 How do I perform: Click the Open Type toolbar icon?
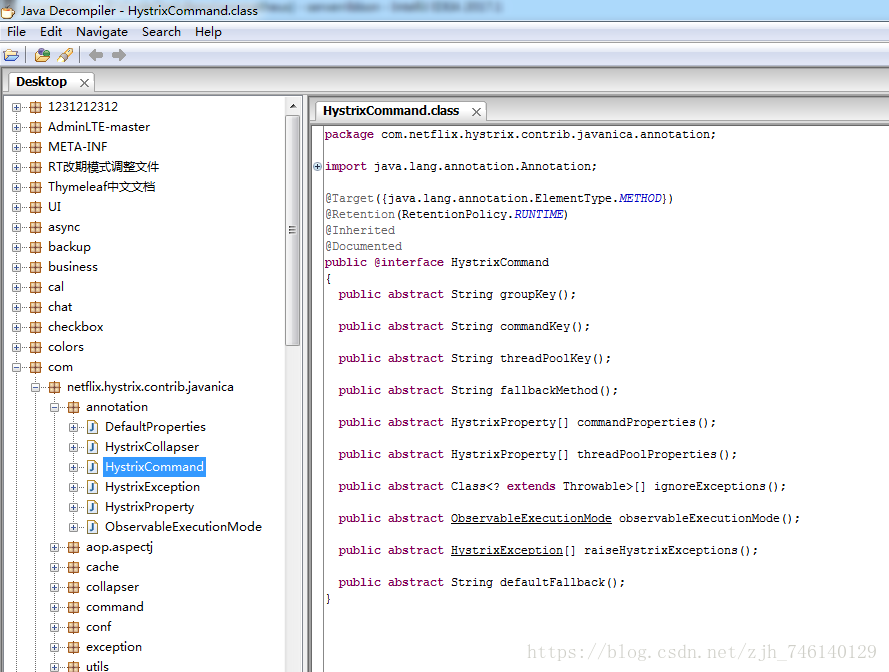[x=42, y=55]
